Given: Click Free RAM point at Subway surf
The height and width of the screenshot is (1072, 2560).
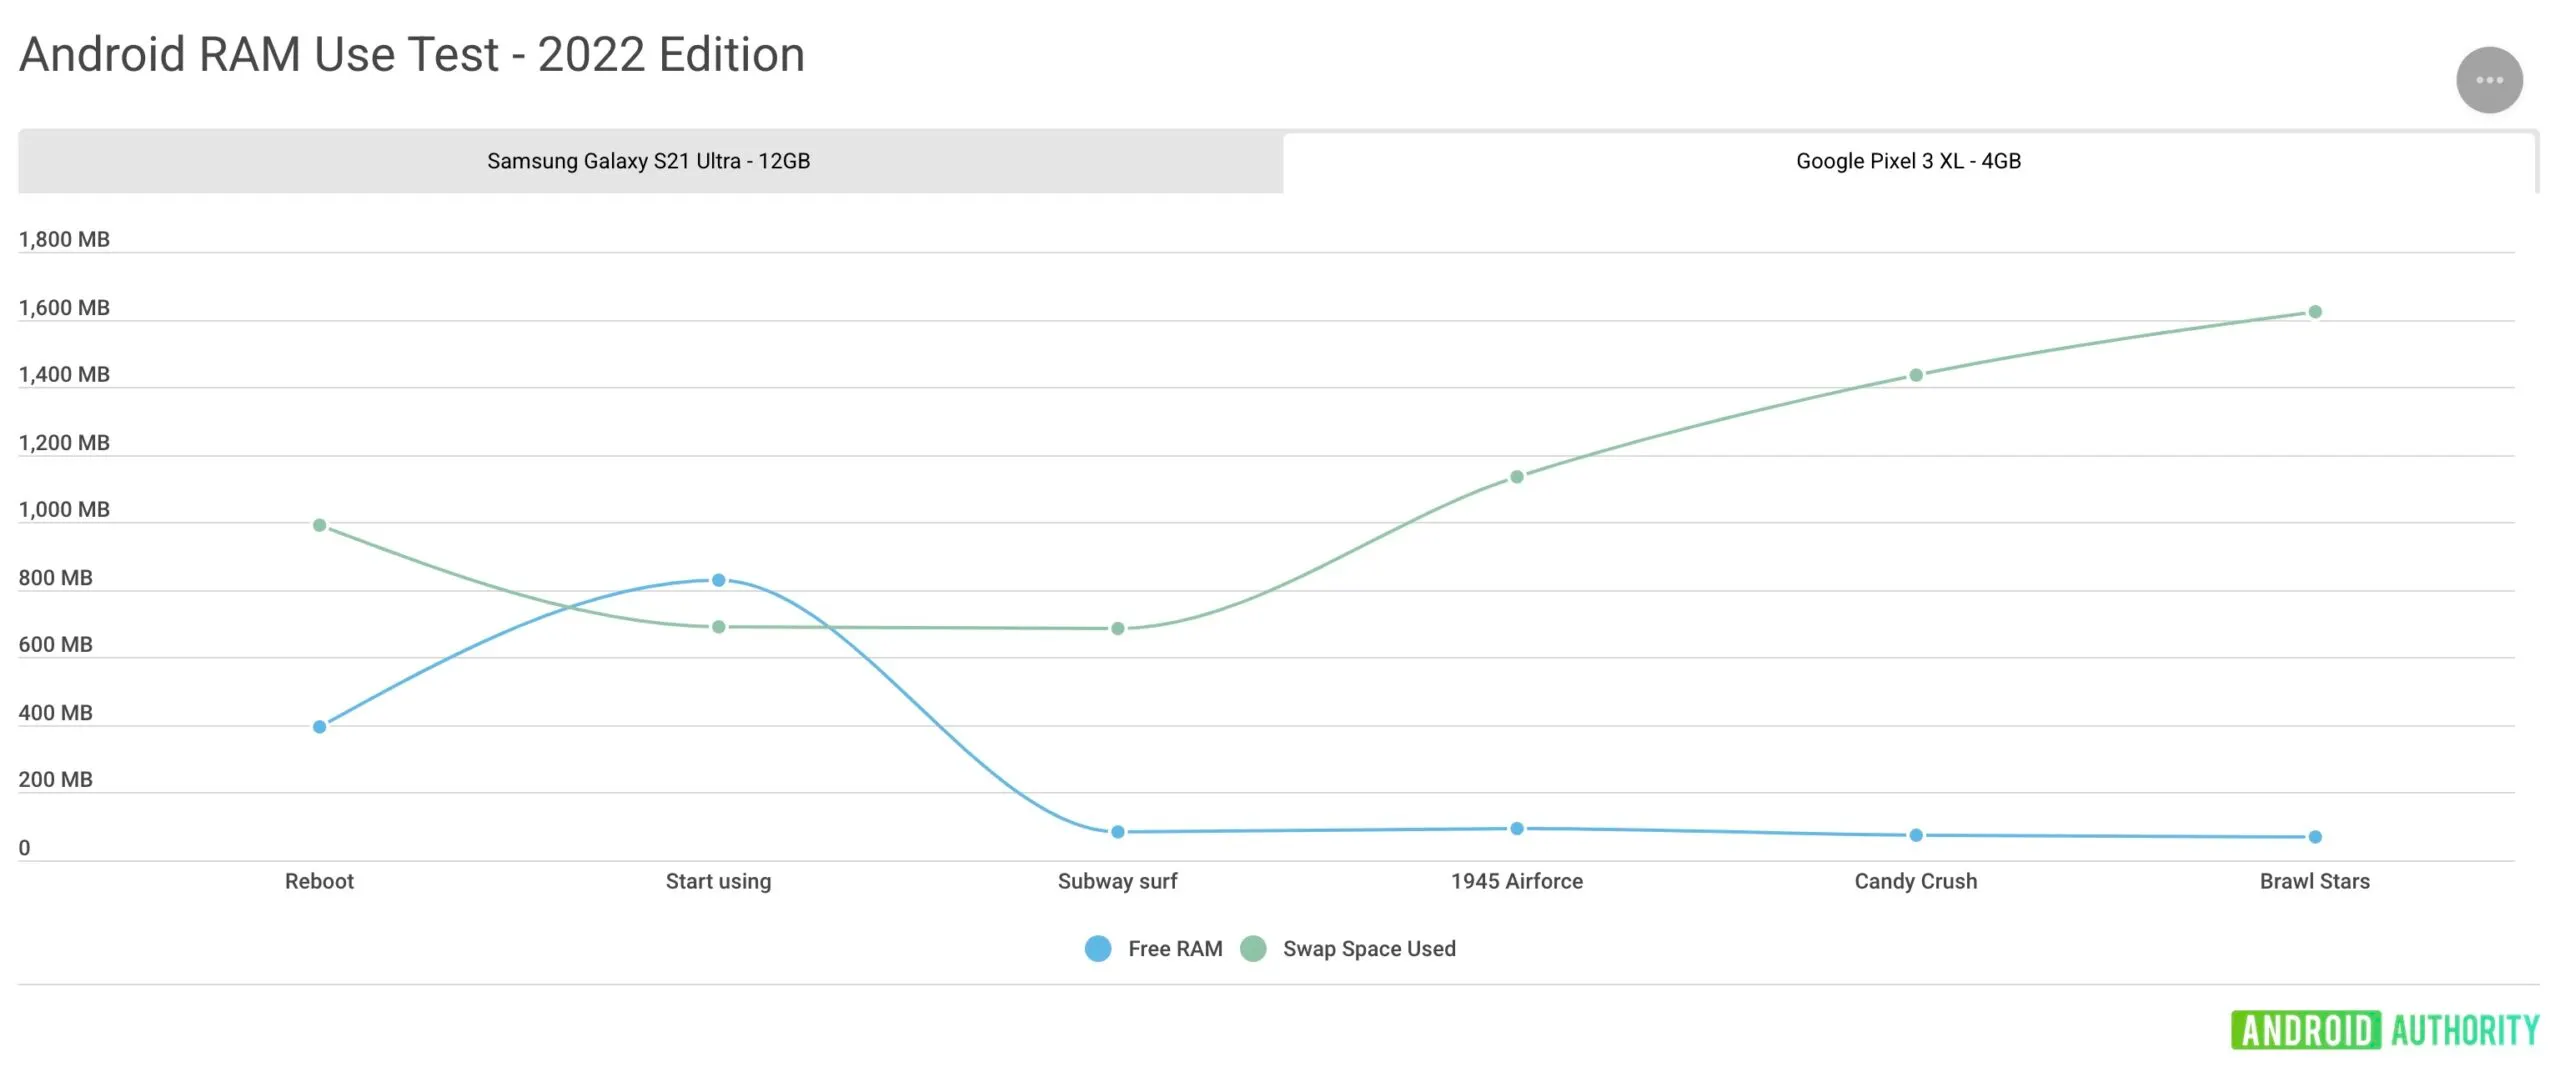Looking at the screenshot, I should 1118,832.
